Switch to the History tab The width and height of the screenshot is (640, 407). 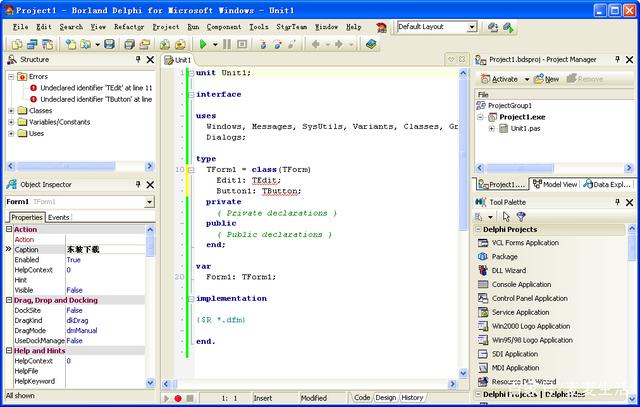pos(412,398)
